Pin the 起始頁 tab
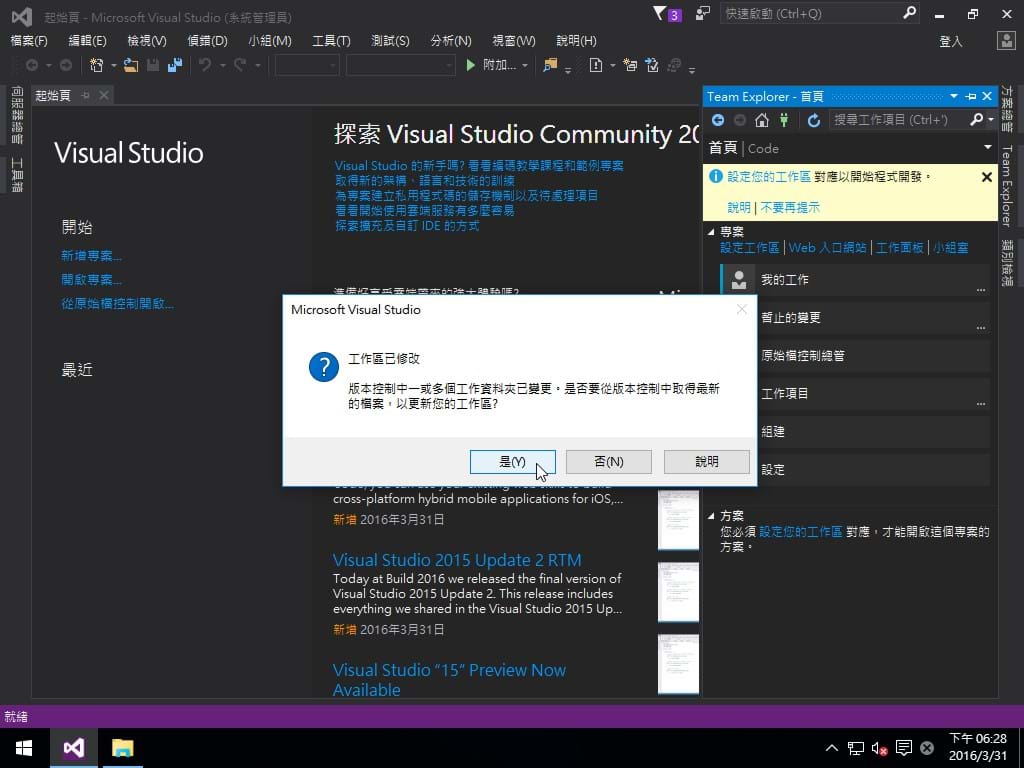The image size is (1024, 768). tap(86, 95)
